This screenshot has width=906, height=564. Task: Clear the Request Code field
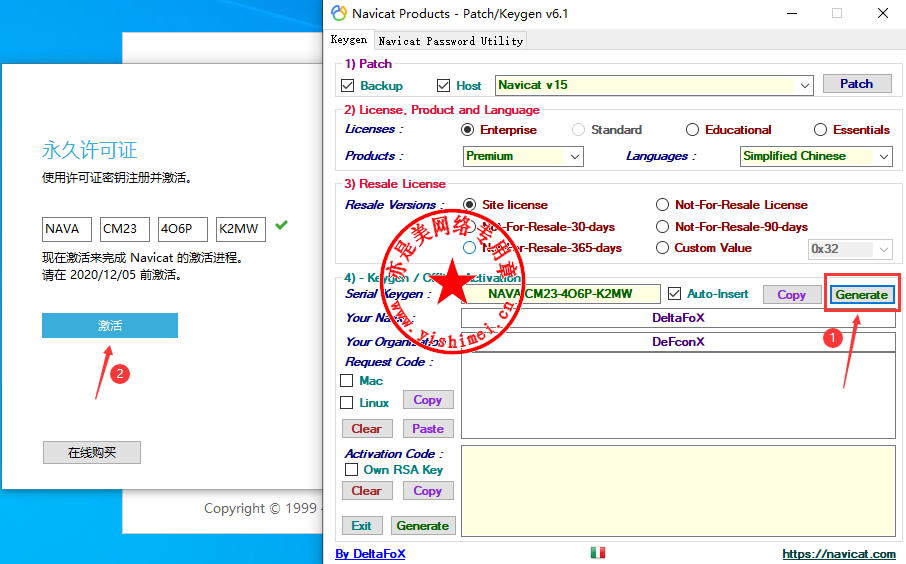(367, 429)
